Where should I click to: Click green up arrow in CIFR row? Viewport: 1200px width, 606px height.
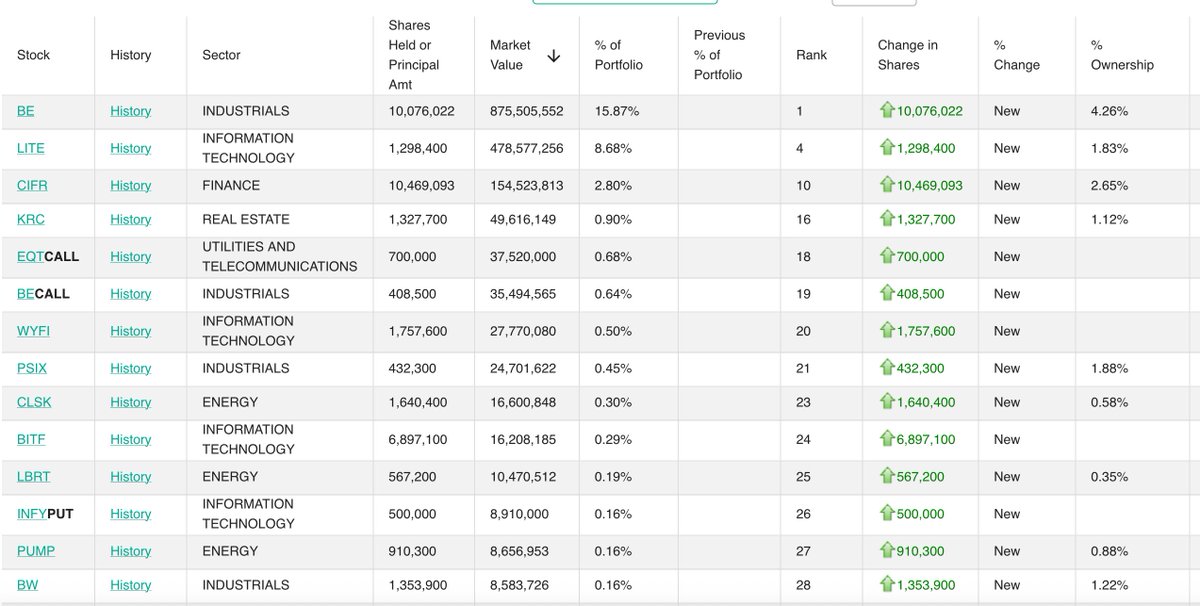[887, 185]
